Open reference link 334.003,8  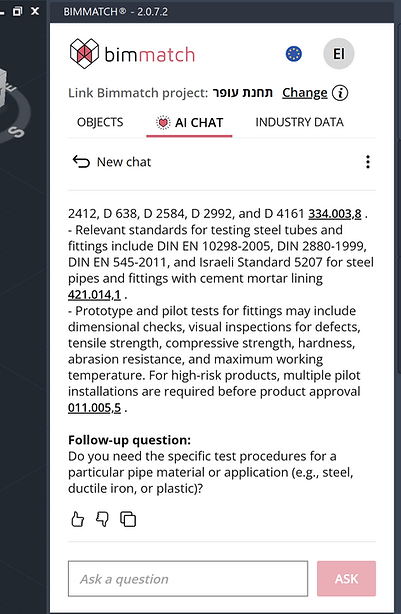click(335, 214)
